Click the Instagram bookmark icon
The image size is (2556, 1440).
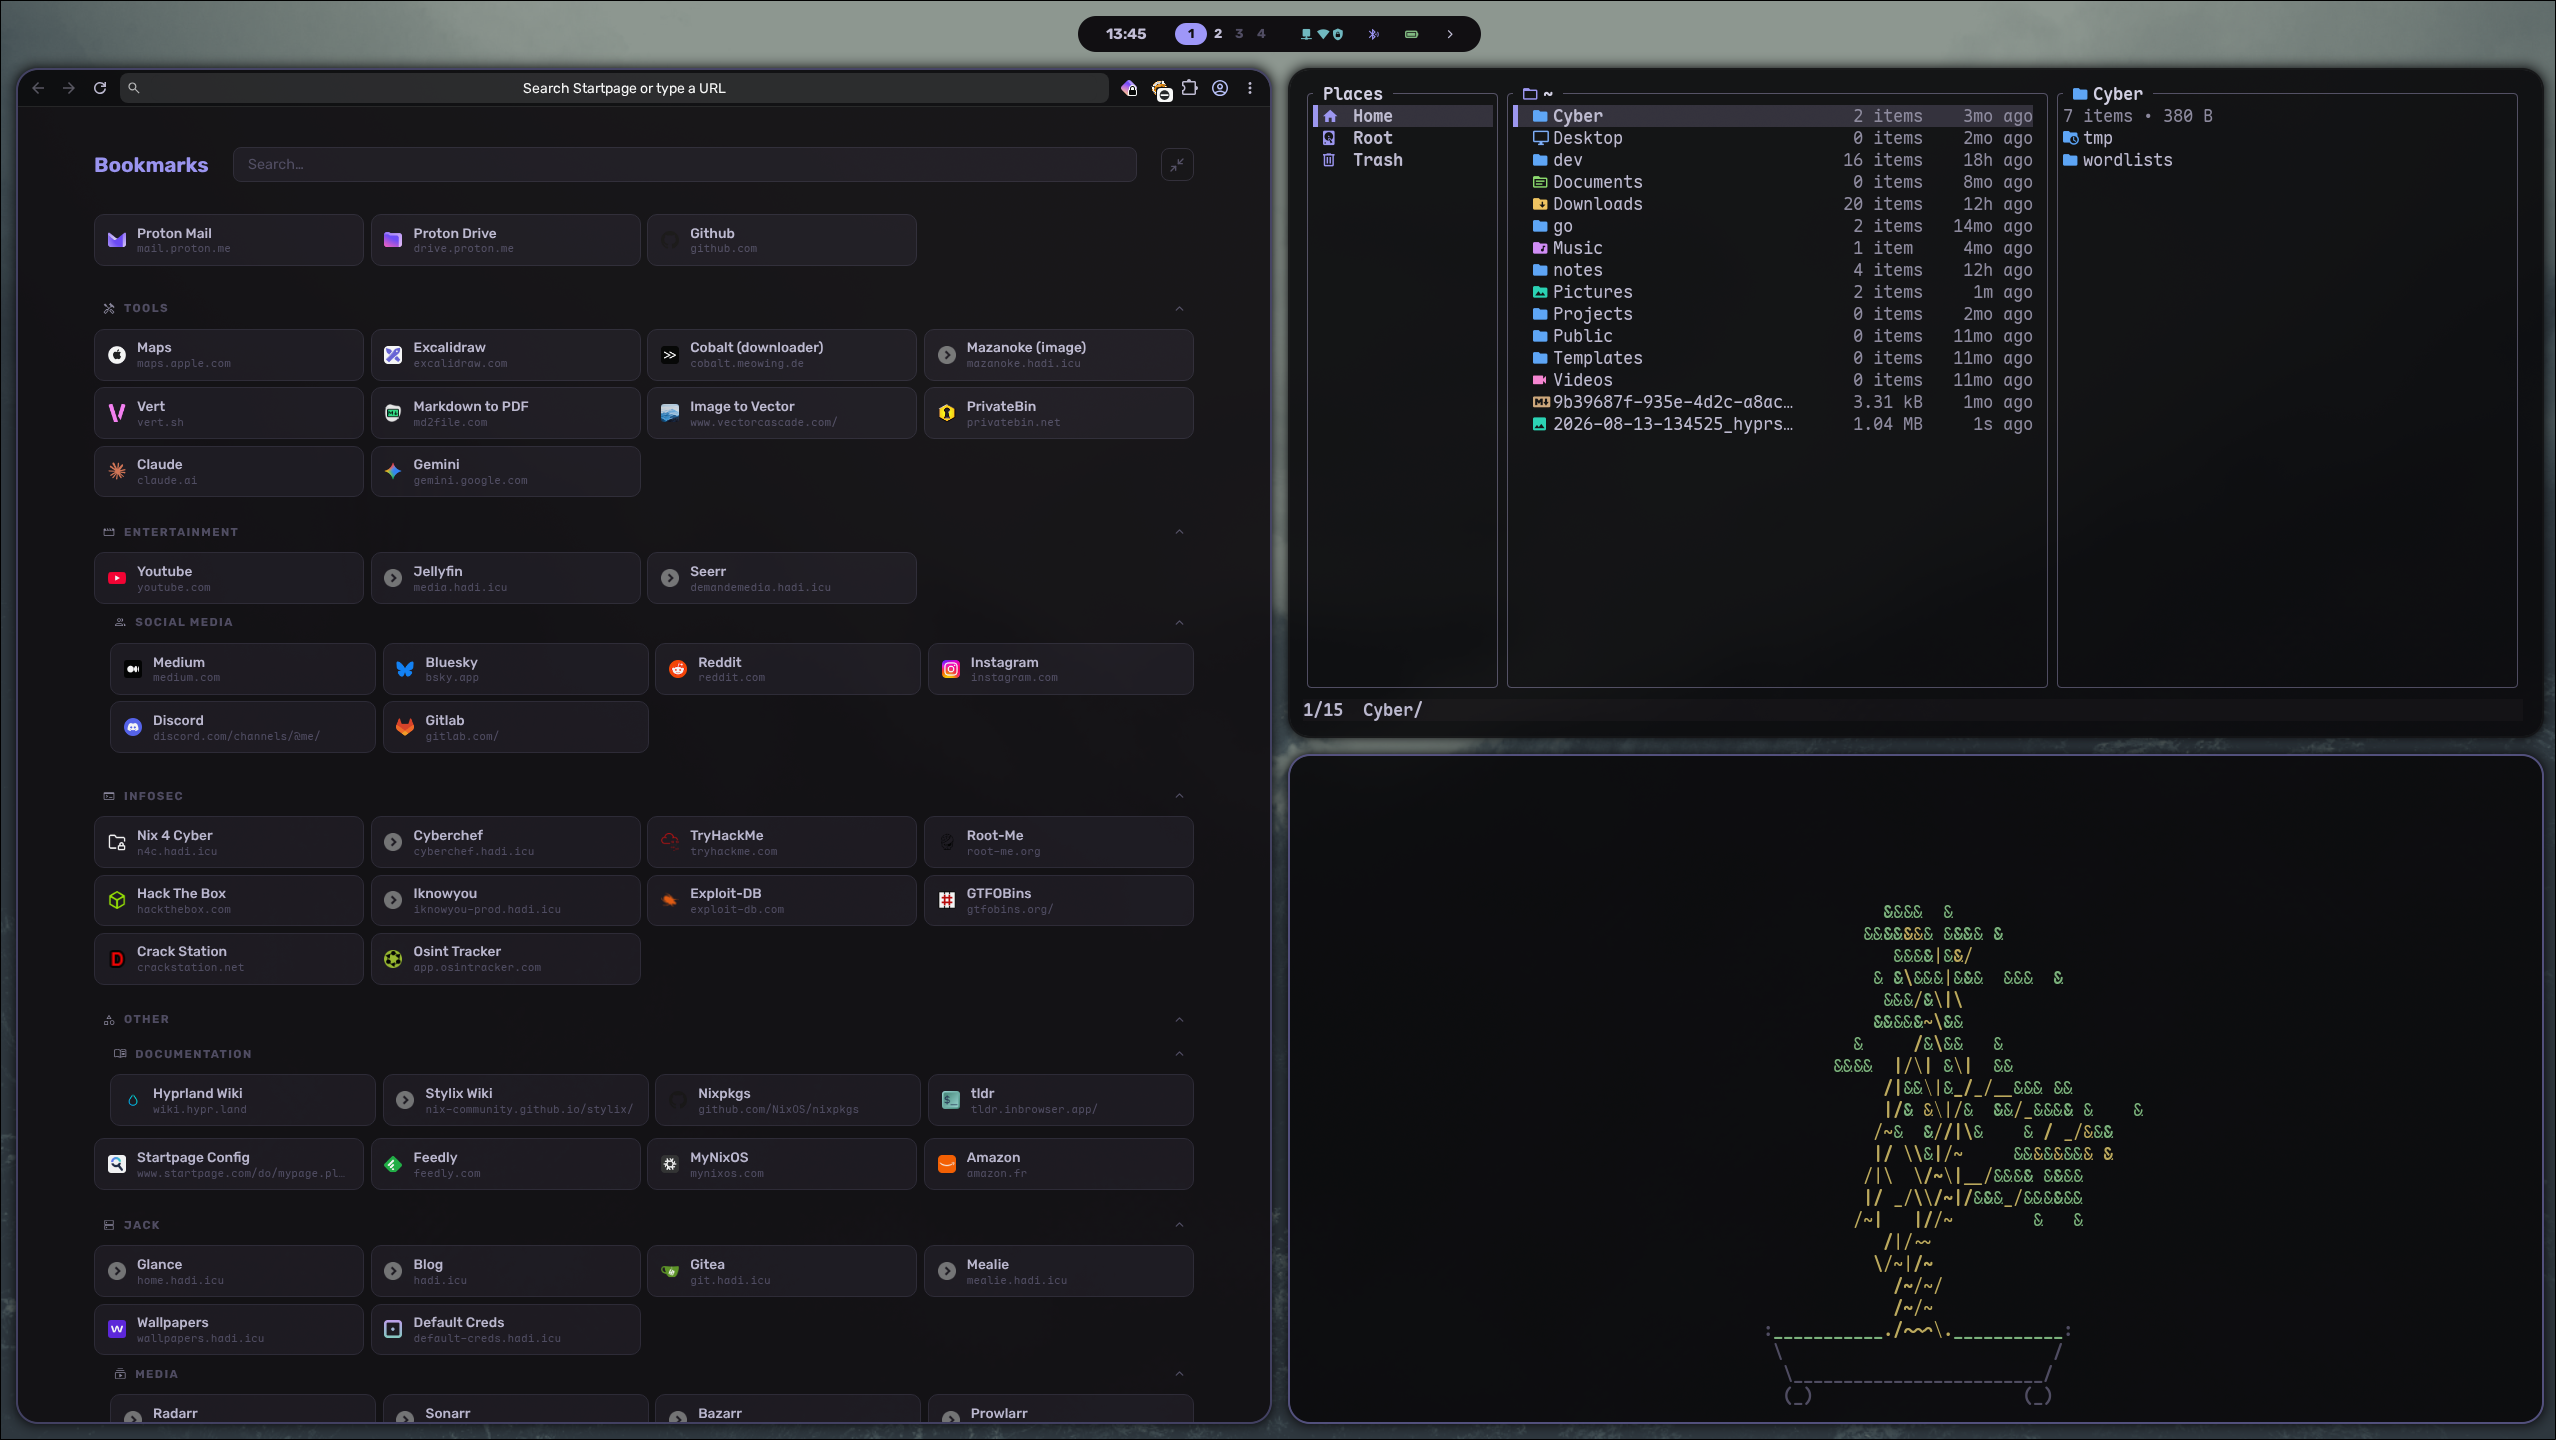tap(951, 669)
